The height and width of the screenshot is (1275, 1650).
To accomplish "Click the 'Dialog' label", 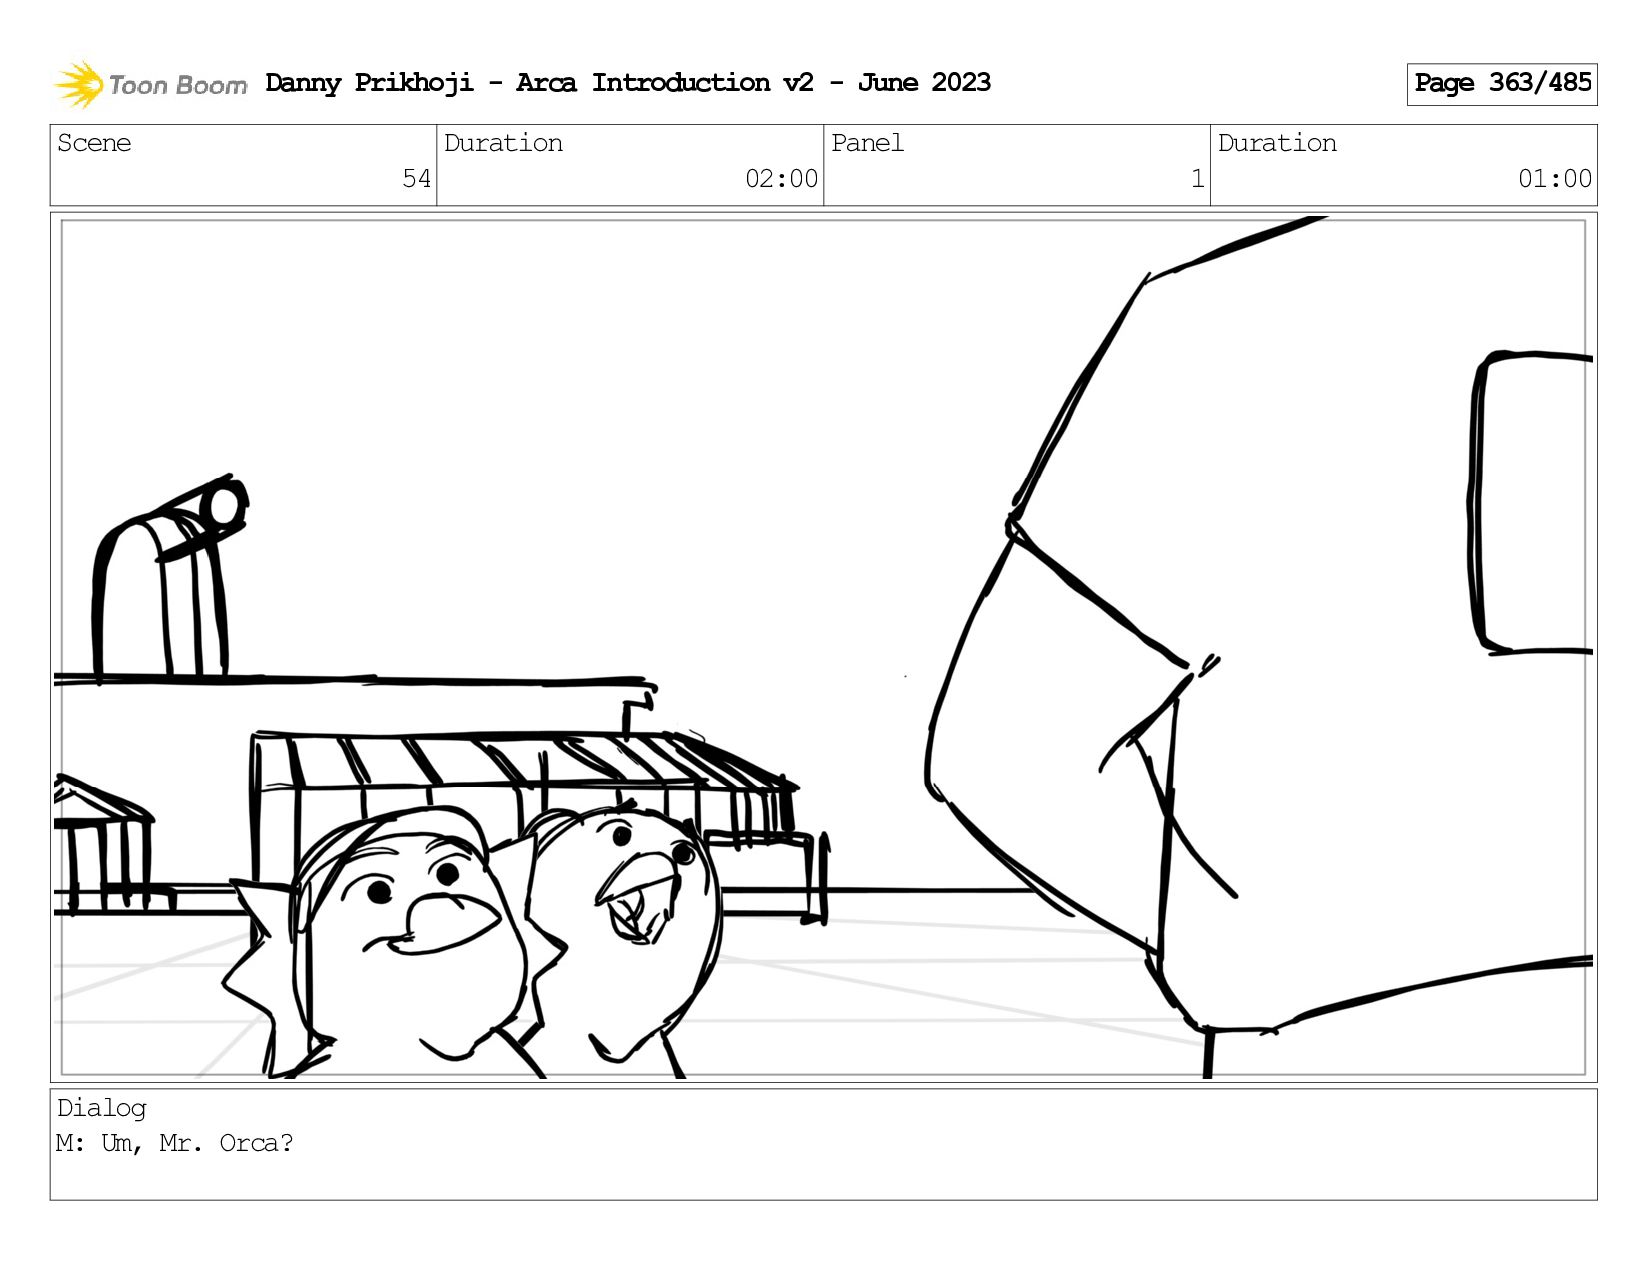I will (x=101, y=1108).
